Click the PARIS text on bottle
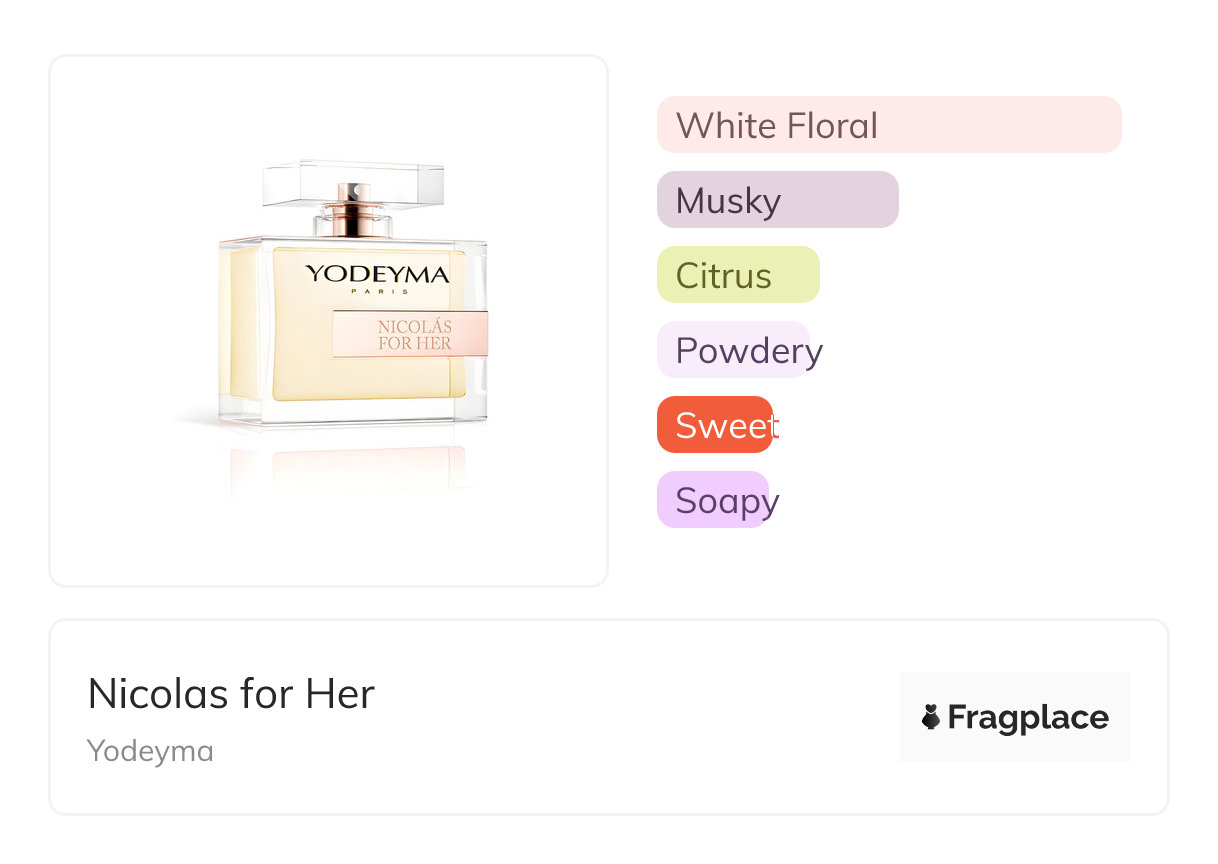Screen dimensions: 1218x864 pos(377,291)
